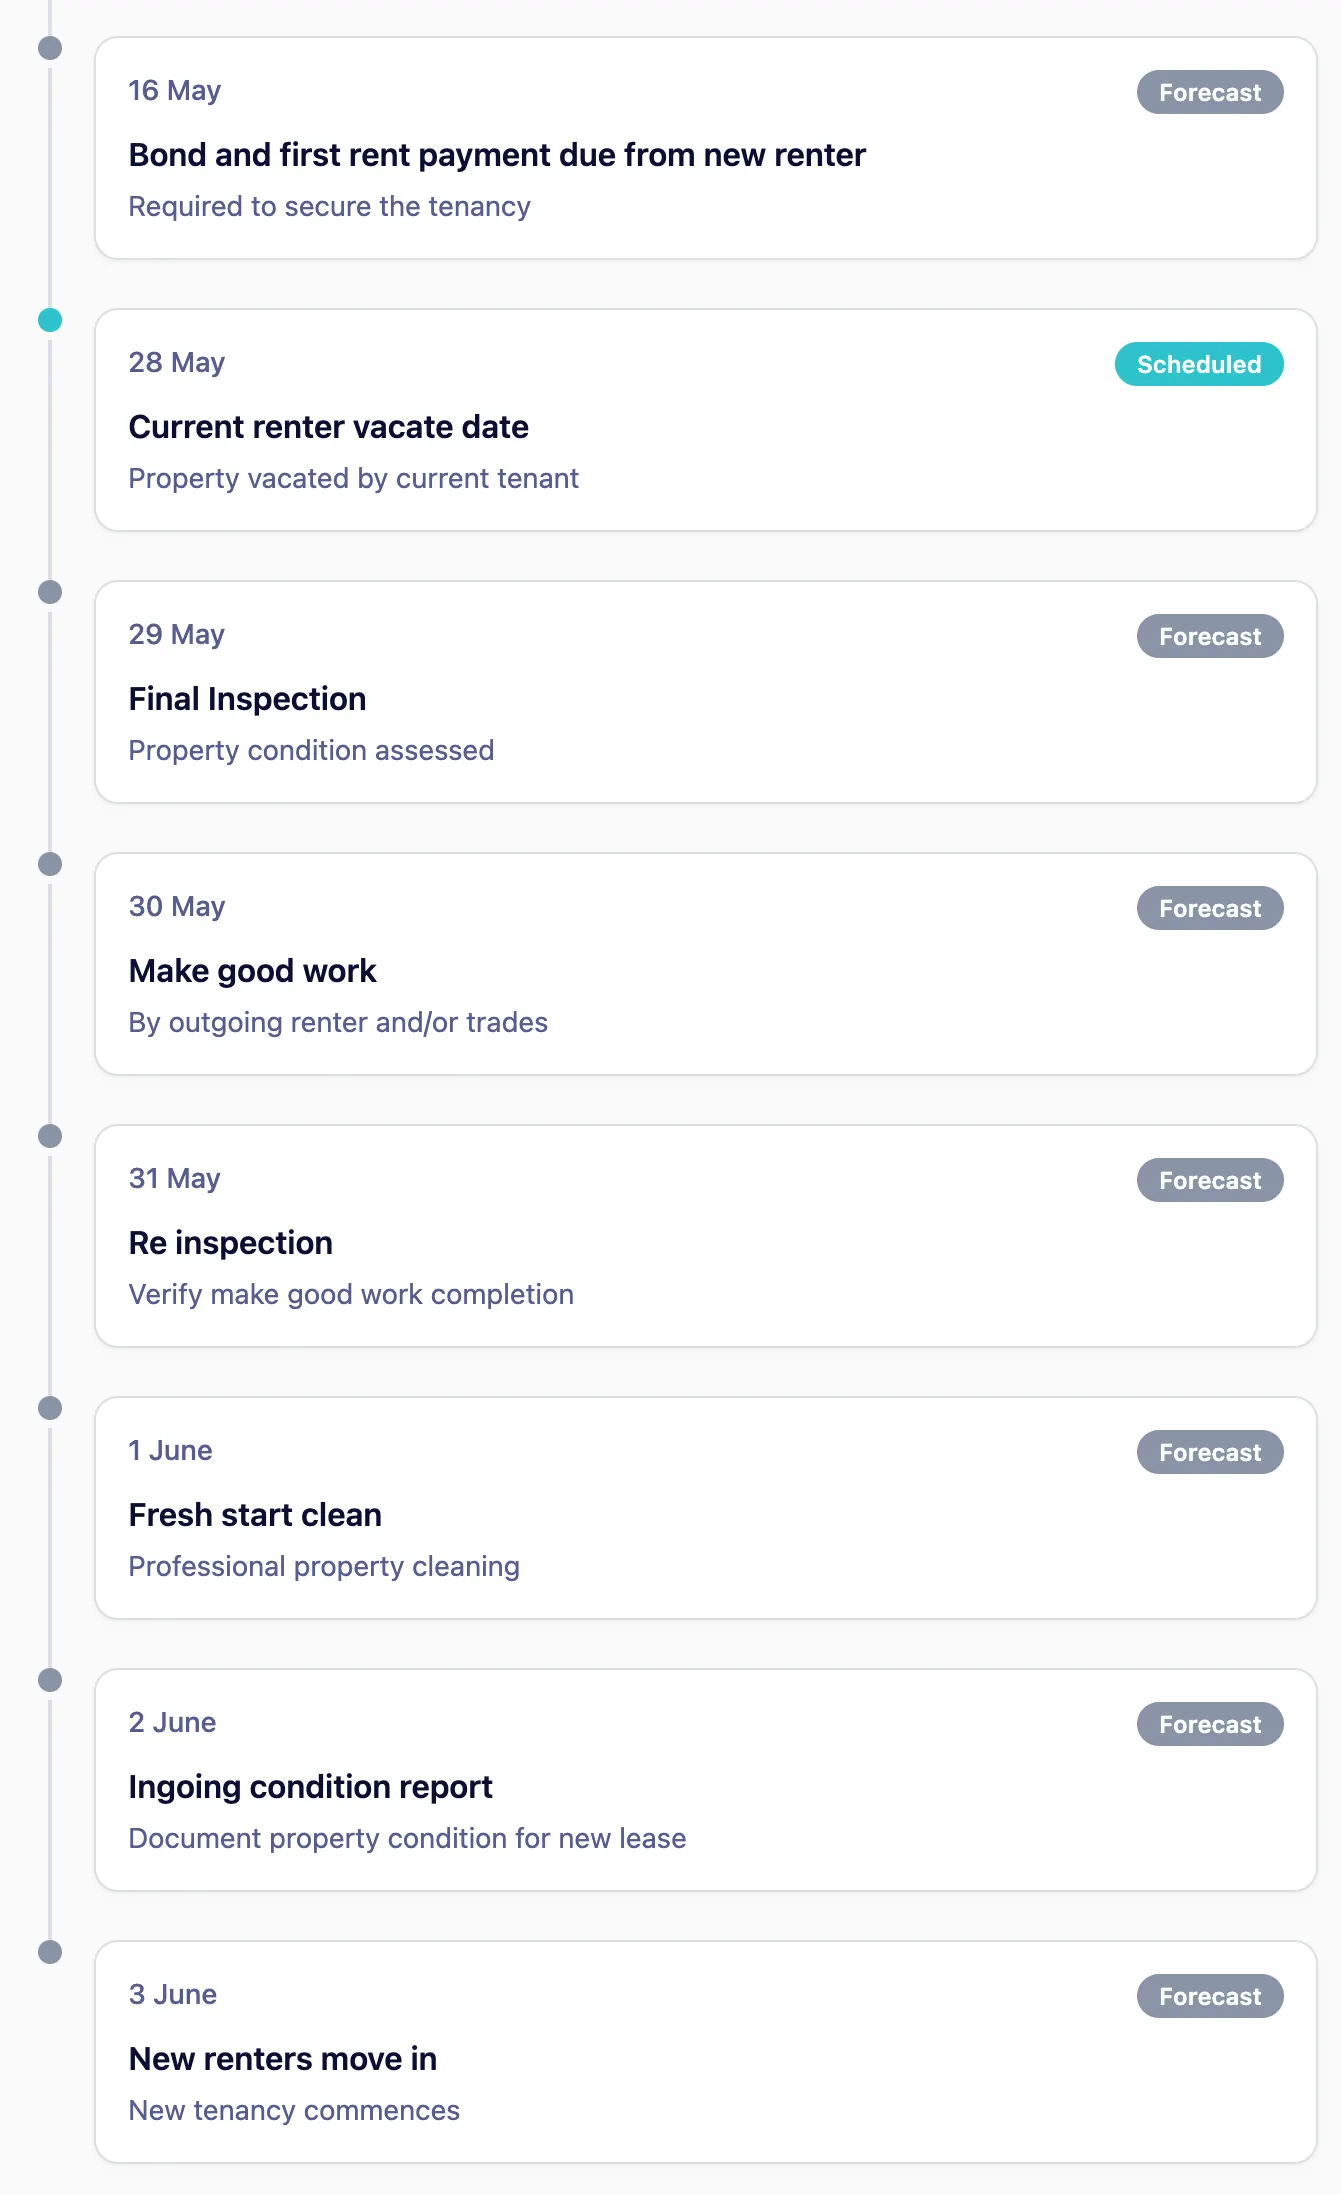This screenshot has width=1342, height=2194.
Task: Click the timeline dot next to 30 May
Action: tap(50, 864)
